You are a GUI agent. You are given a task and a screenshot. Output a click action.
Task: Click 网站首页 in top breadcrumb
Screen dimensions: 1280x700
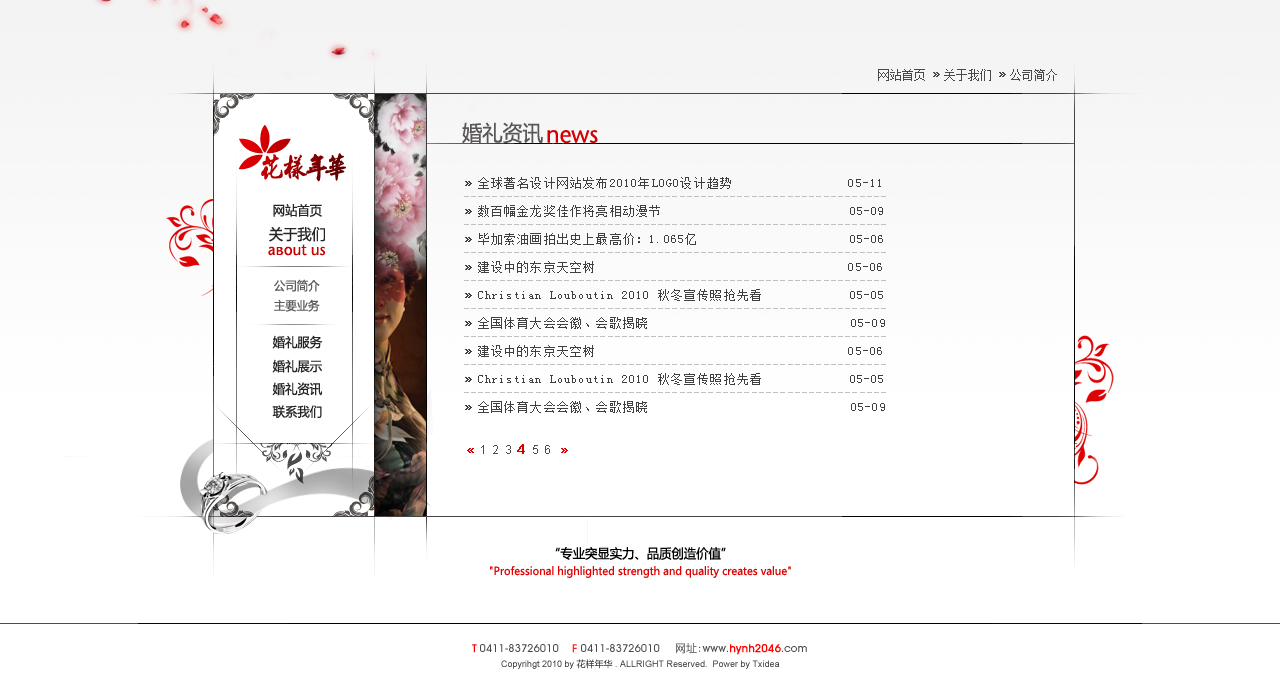(901, 75)
